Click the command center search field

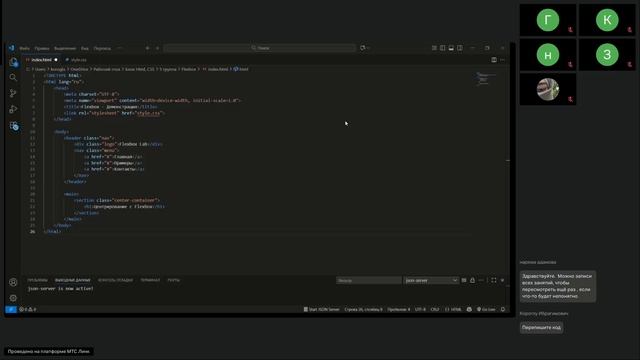point(260,48)
